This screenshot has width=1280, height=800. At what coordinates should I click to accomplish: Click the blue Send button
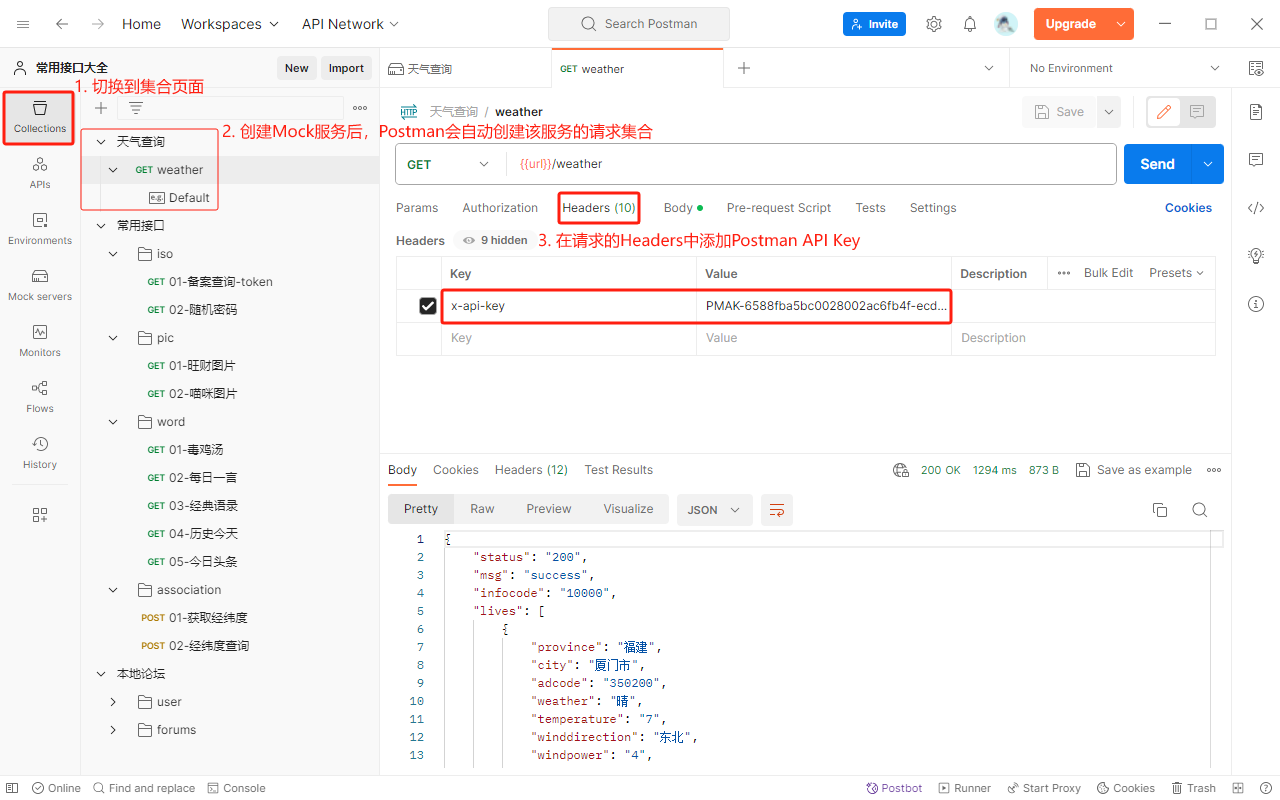(1158, 164)
